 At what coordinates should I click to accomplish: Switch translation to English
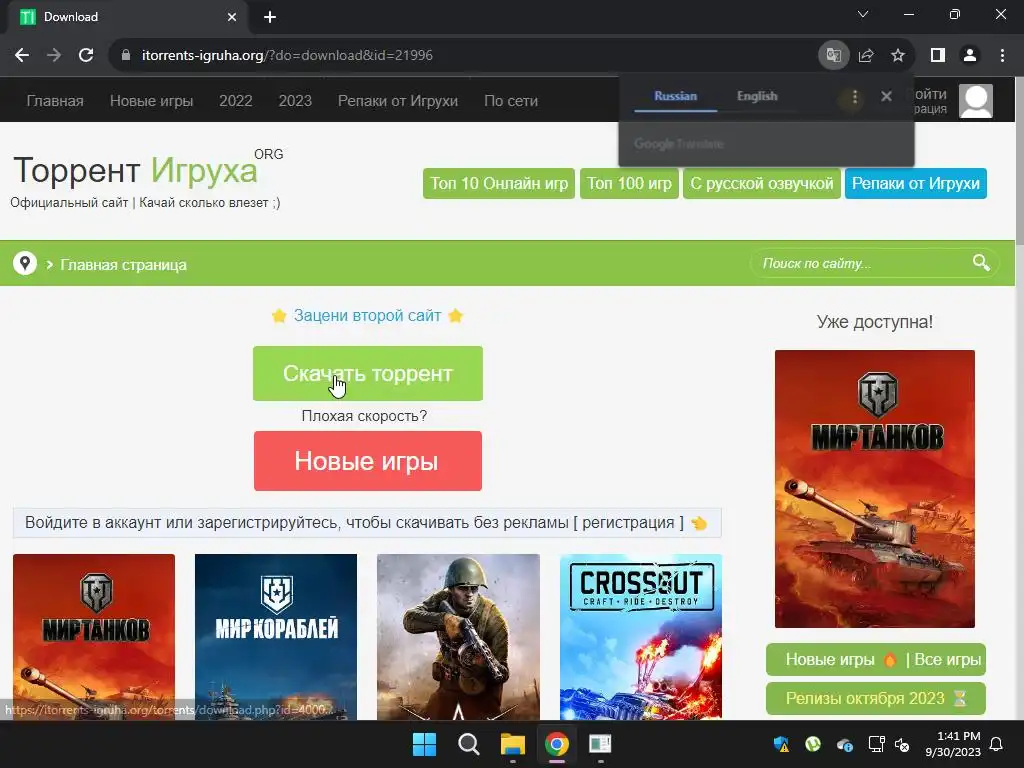tap(757, 96)
